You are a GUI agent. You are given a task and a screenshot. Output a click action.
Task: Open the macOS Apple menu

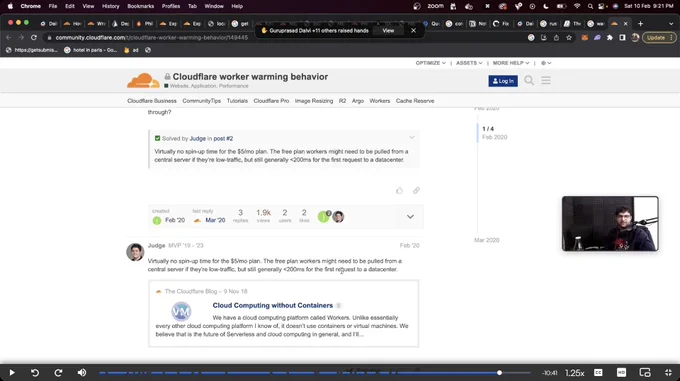(10, 6)
